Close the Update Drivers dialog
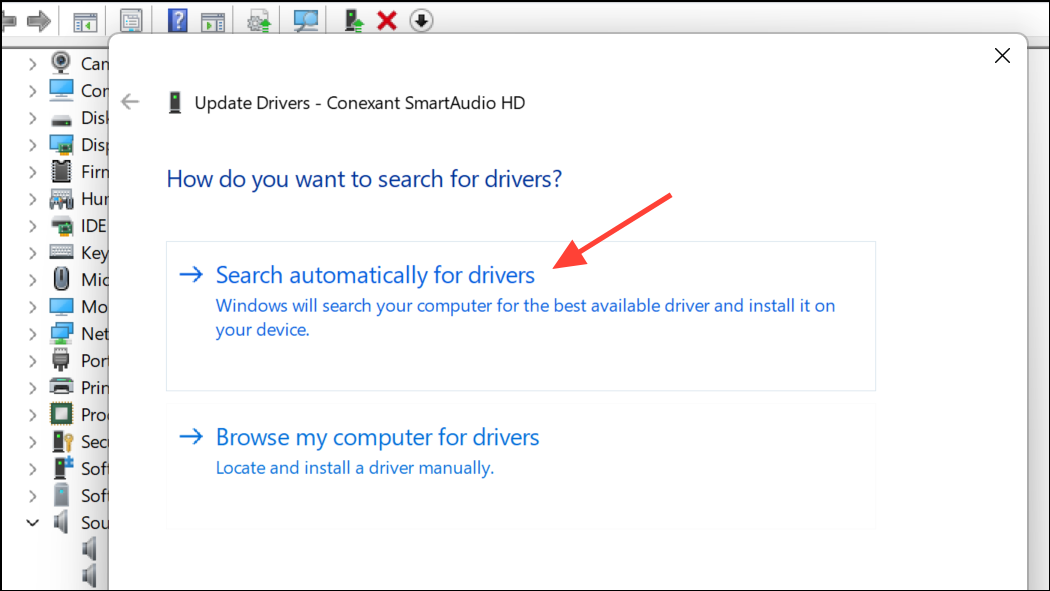1050x591 pixels. pos(1002,56)
